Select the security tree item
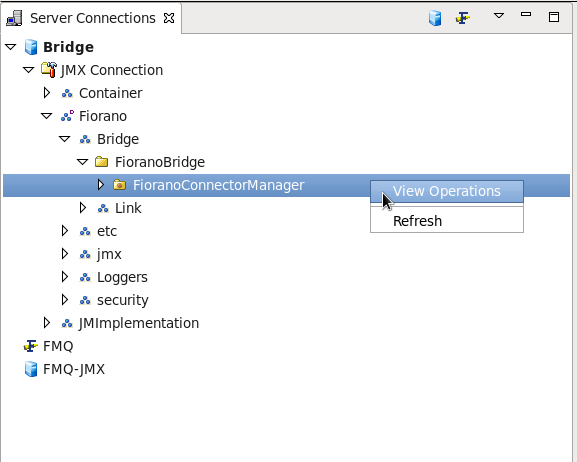The image size is (577, 462). [123, 300]
